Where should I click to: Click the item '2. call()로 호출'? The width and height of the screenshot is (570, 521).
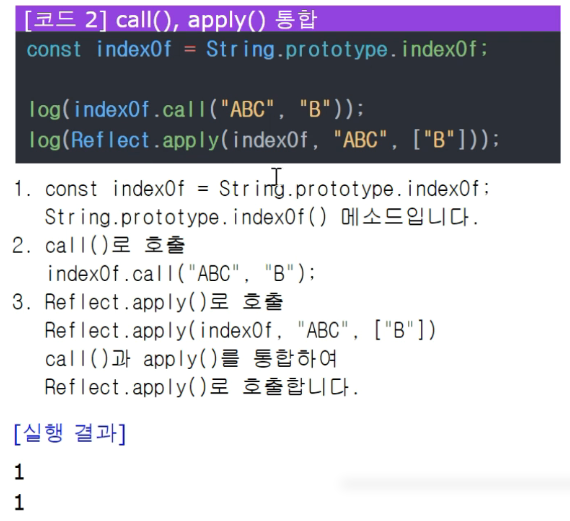click(99, 245)
